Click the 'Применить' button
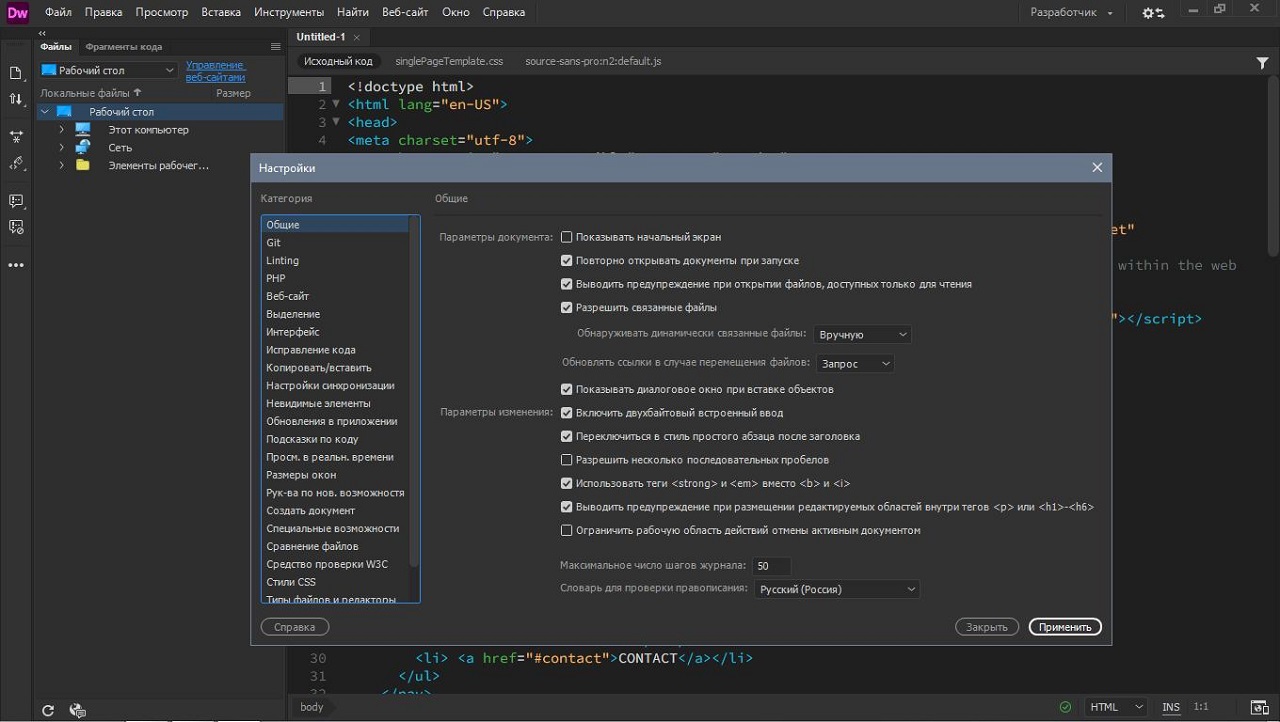1280x722 pixels. (1065, 627)
